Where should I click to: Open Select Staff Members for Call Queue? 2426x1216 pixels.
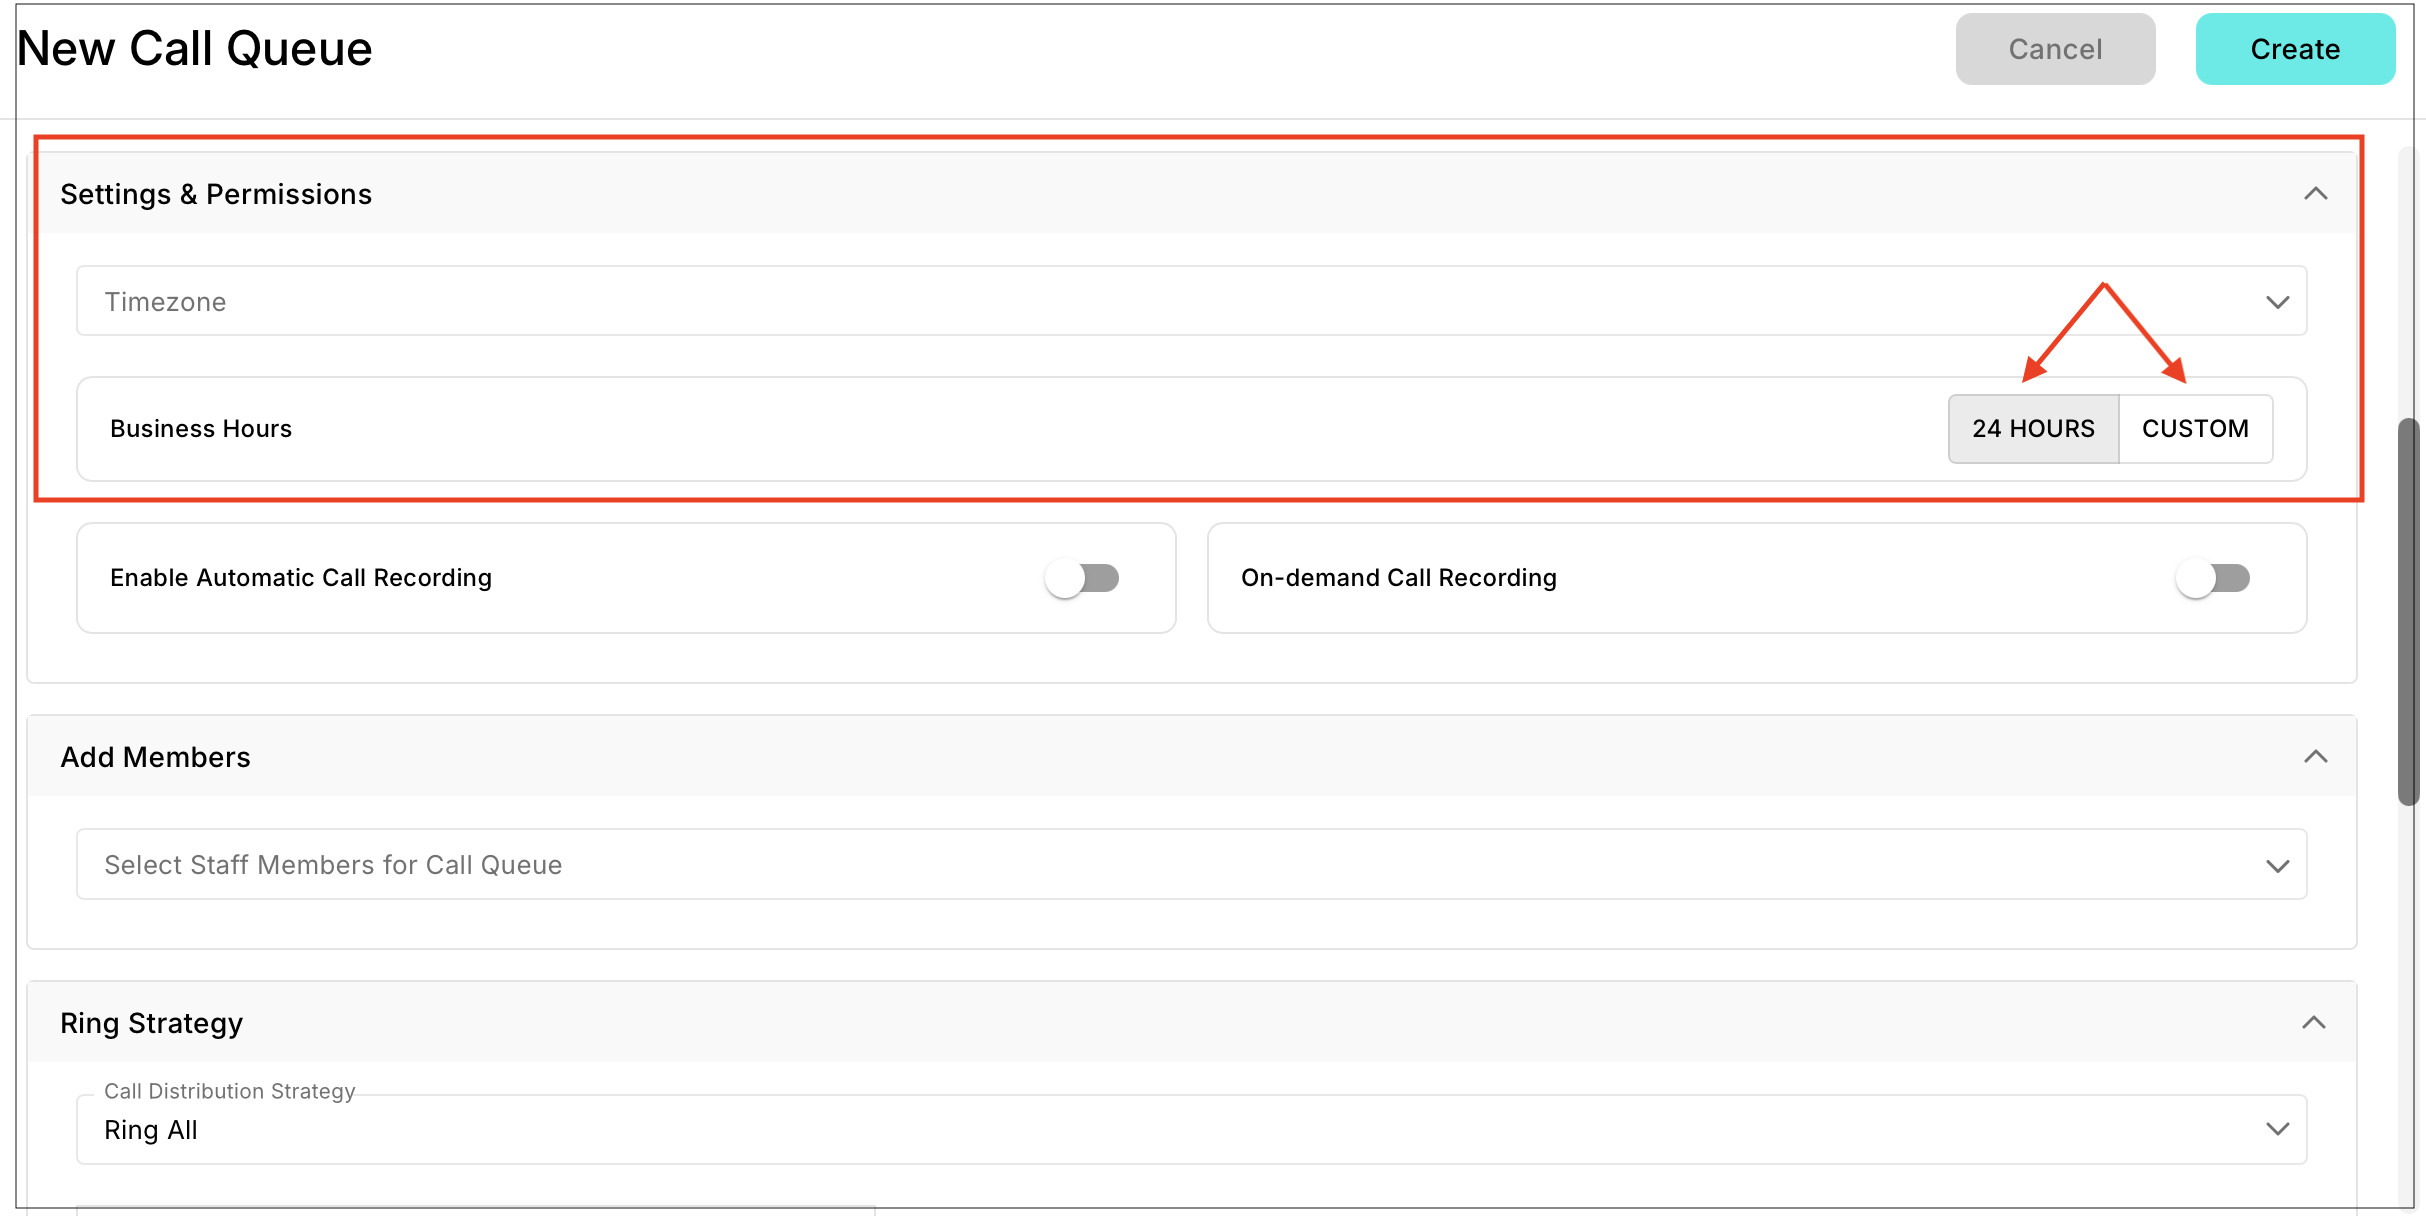(1100, 865)
